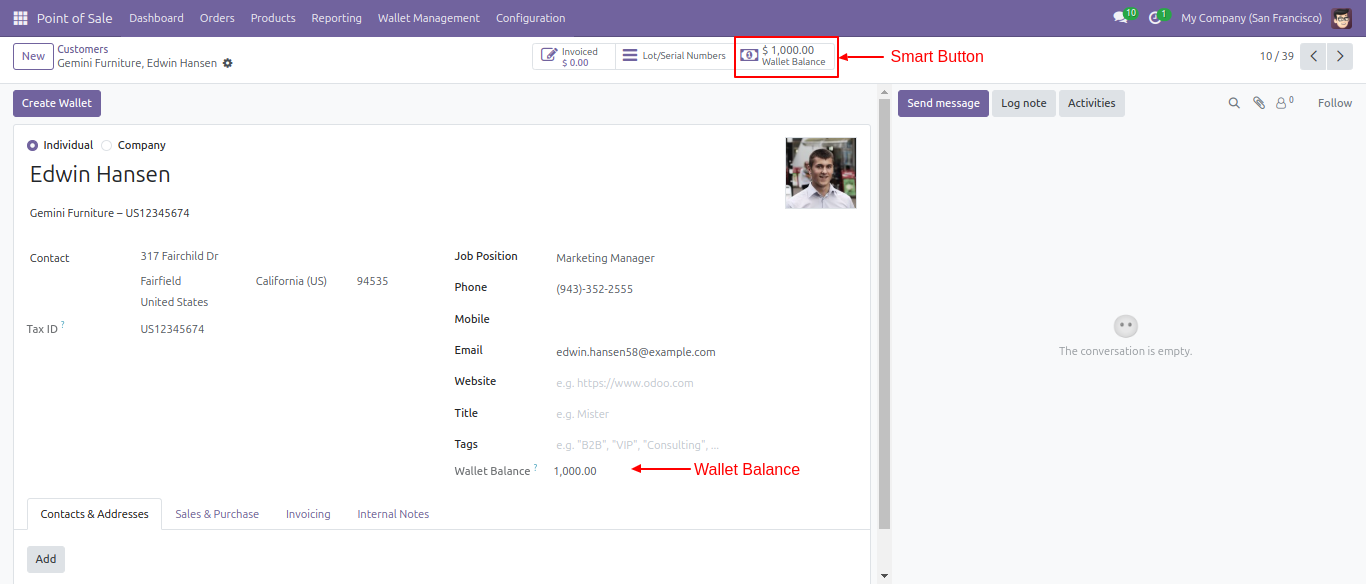
Task: Switch to the Sales & Purchase tab
Action: click(x=217, y=514)
